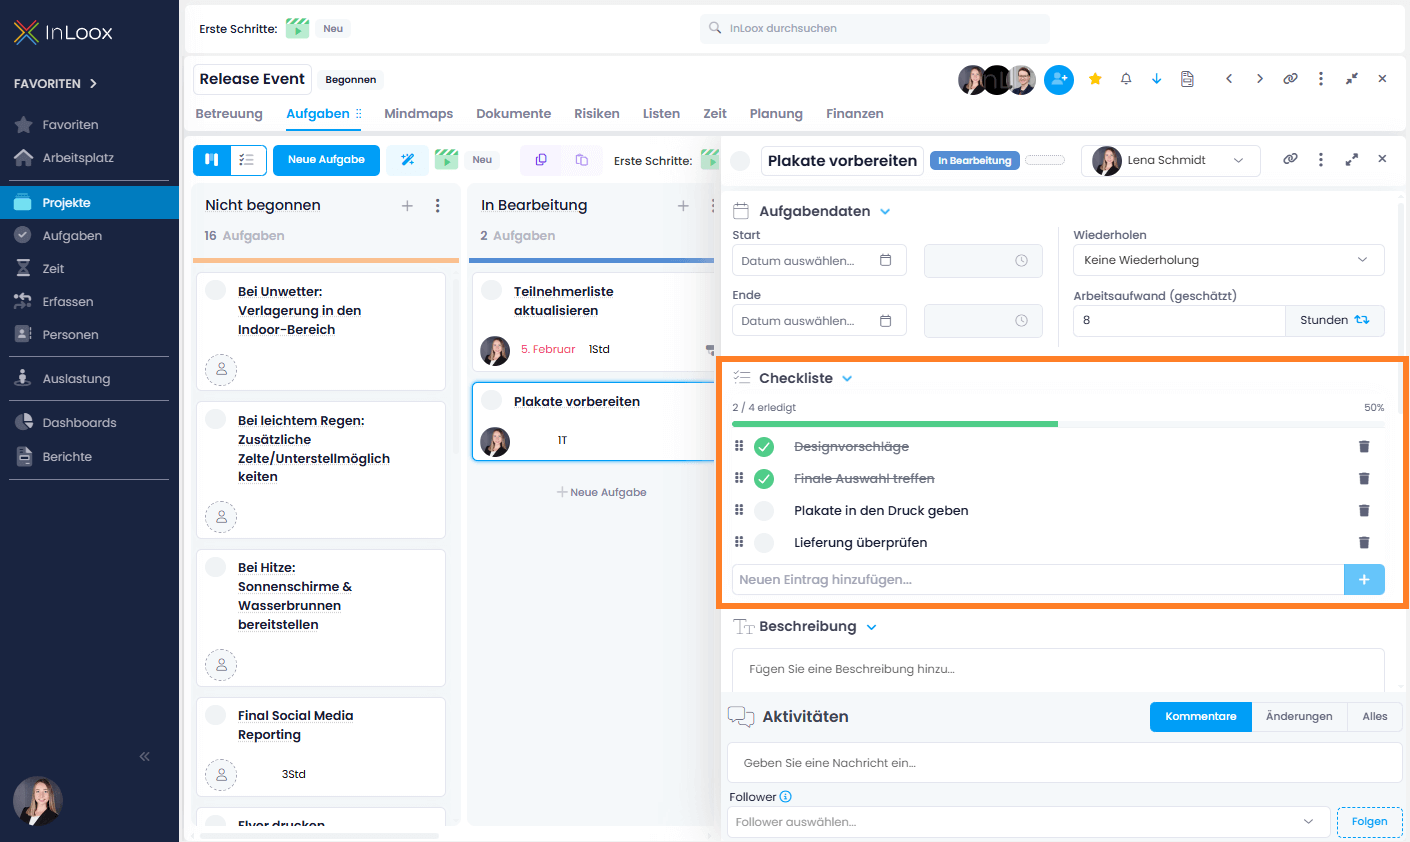Click the Neue Aufgabe button
1410x842 pixels.
click(x=326, y=160)
